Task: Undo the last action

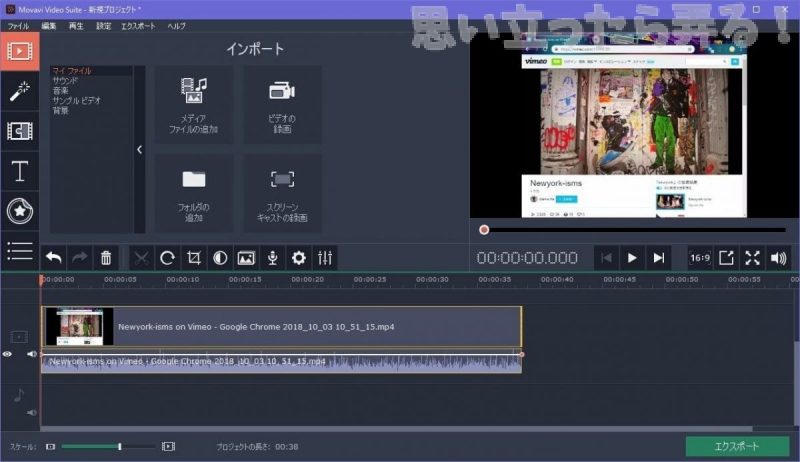Action: click(54, 258)
